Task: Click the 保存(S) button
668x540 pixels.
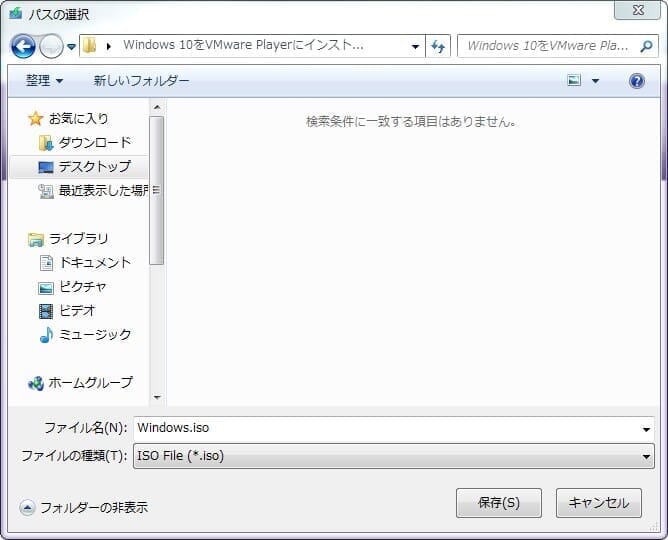Action: tap(498, 503)
